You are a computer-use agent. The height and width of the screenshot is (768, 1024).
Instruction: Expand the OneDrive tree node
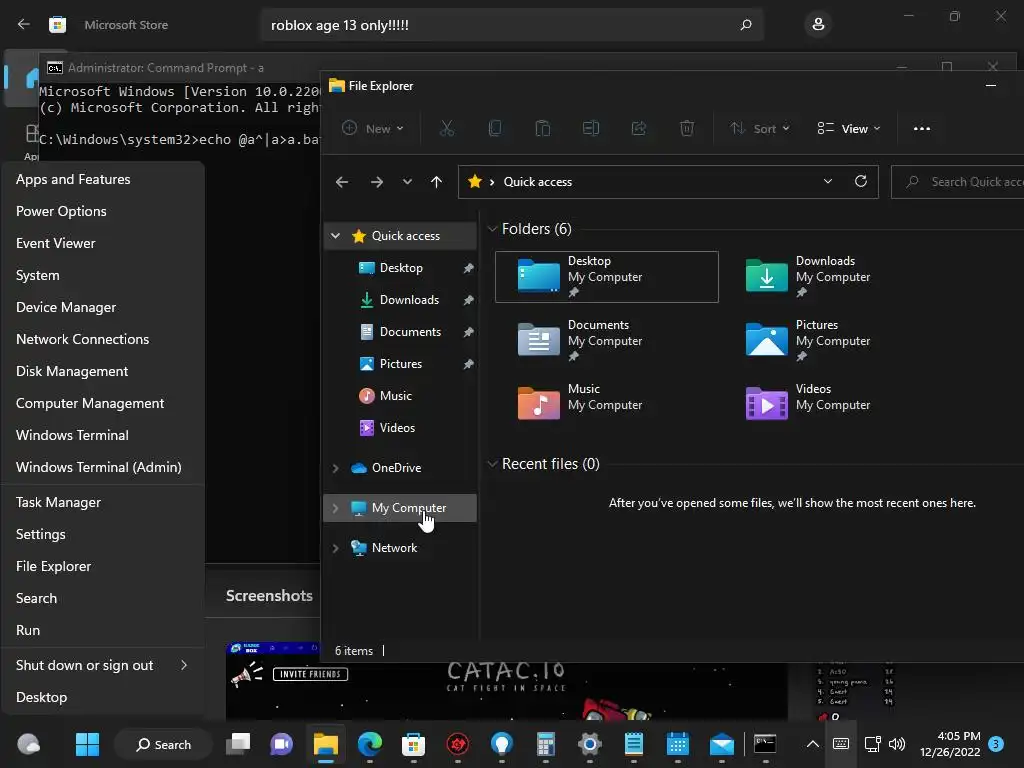coord(336,468)
